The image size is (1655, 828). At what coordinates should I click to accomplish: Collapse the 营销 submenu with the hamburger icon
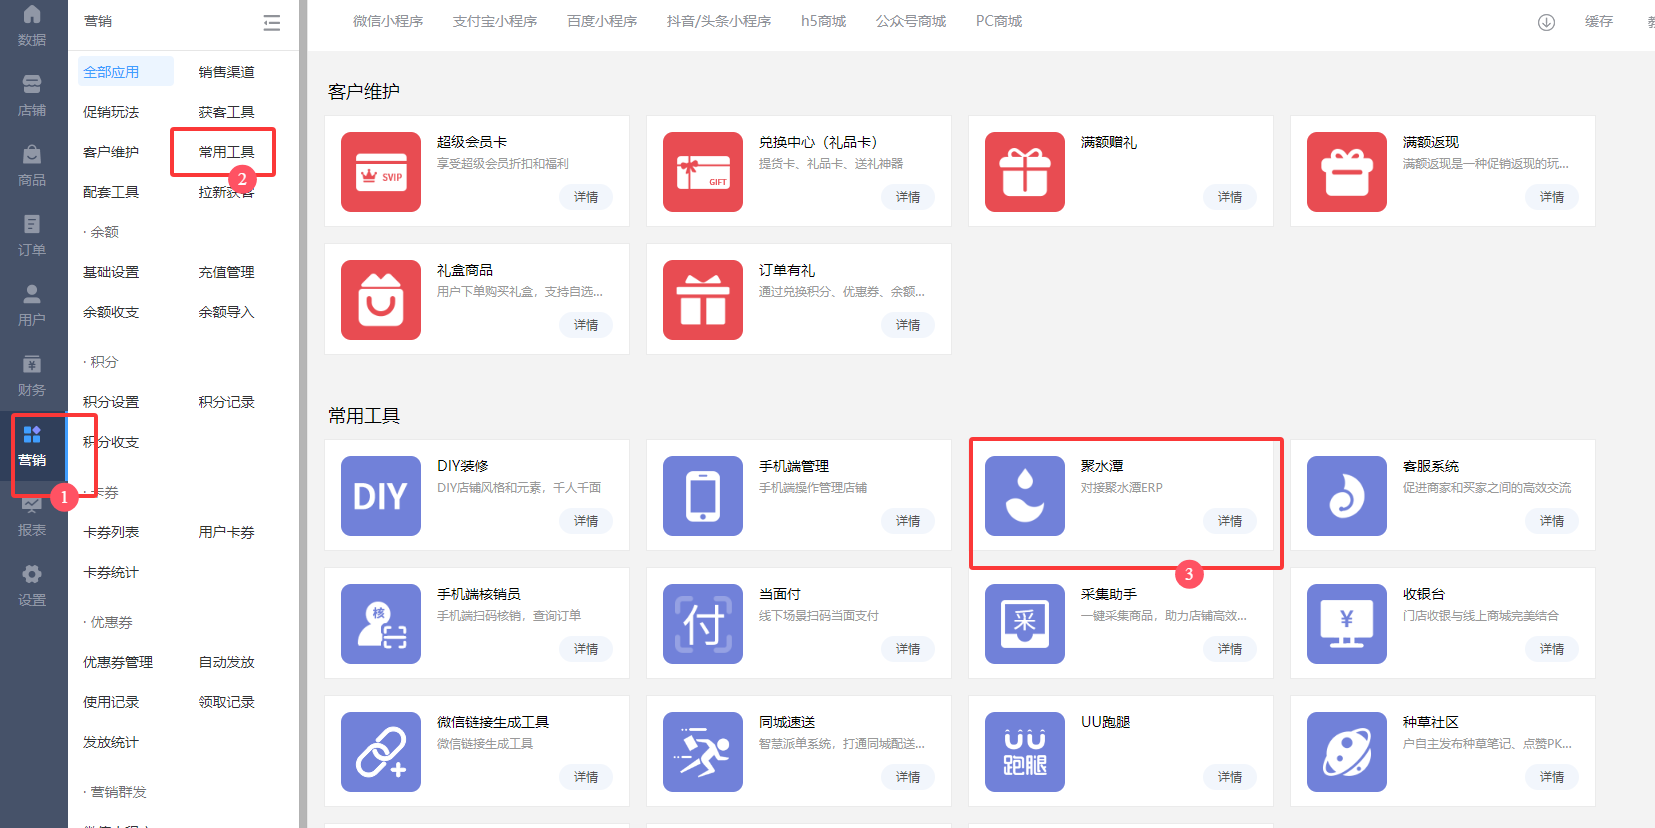pyautogui.click(x=271, y=22)
